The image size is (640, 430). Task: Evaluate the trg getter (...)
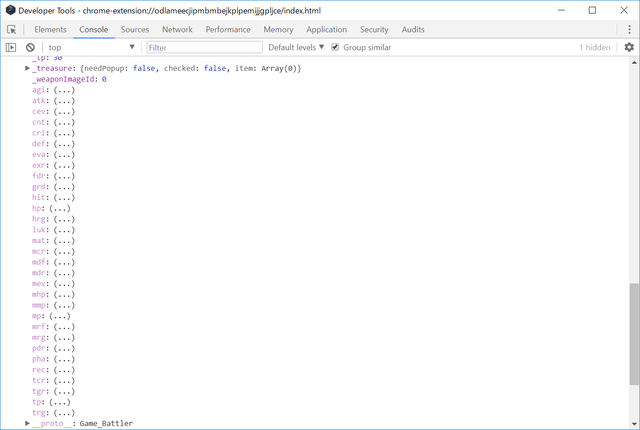click(x=64, y=413)
